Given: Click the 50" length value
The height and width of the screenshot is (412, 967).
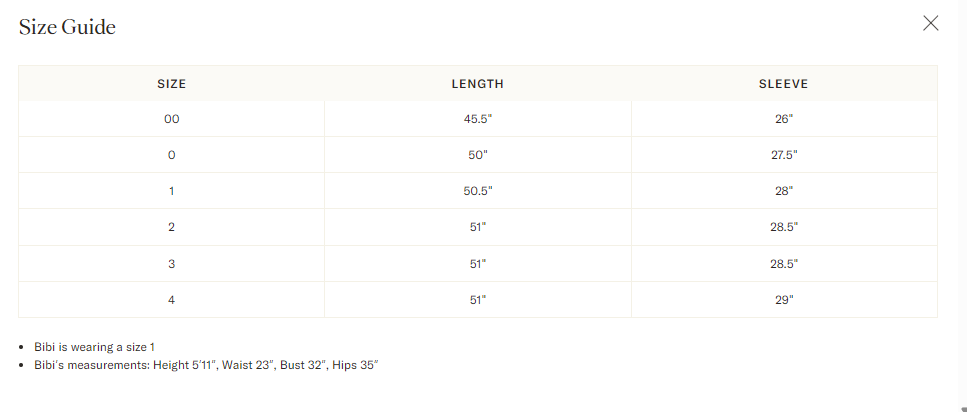Looking at the screenshot, I should (x=478, y=155).
